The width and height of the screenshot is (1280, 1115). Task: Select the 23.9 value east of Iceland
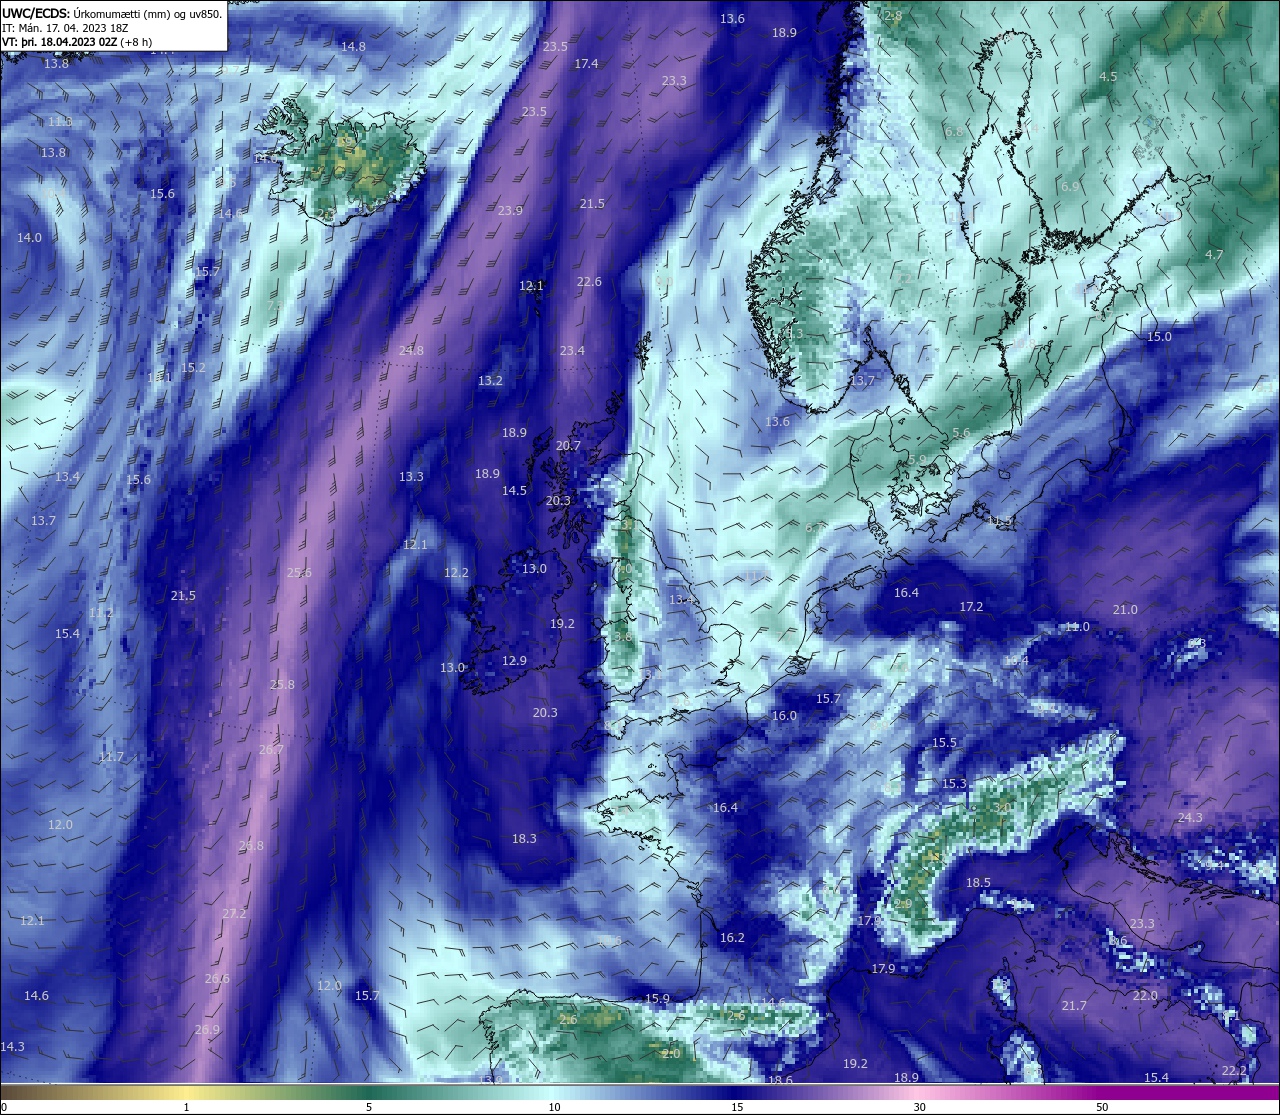point(510,210)
